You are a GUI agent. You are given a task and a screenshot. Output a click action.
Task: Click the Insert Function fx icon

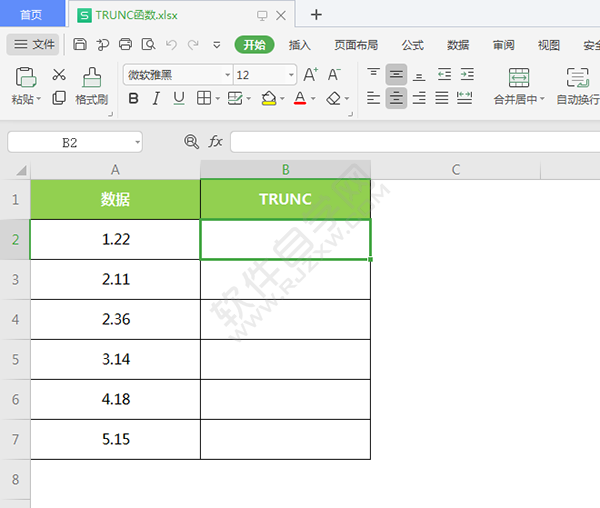pos(215,142)
